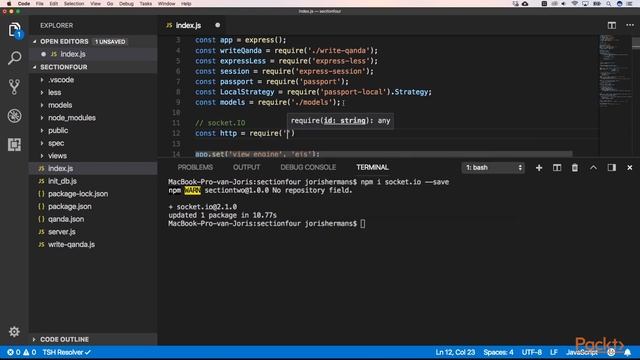Screen dimensions: 640x360
Task: Click the editor vertical scrollbar
Action: pyautogui.click(x=636, y=43)
